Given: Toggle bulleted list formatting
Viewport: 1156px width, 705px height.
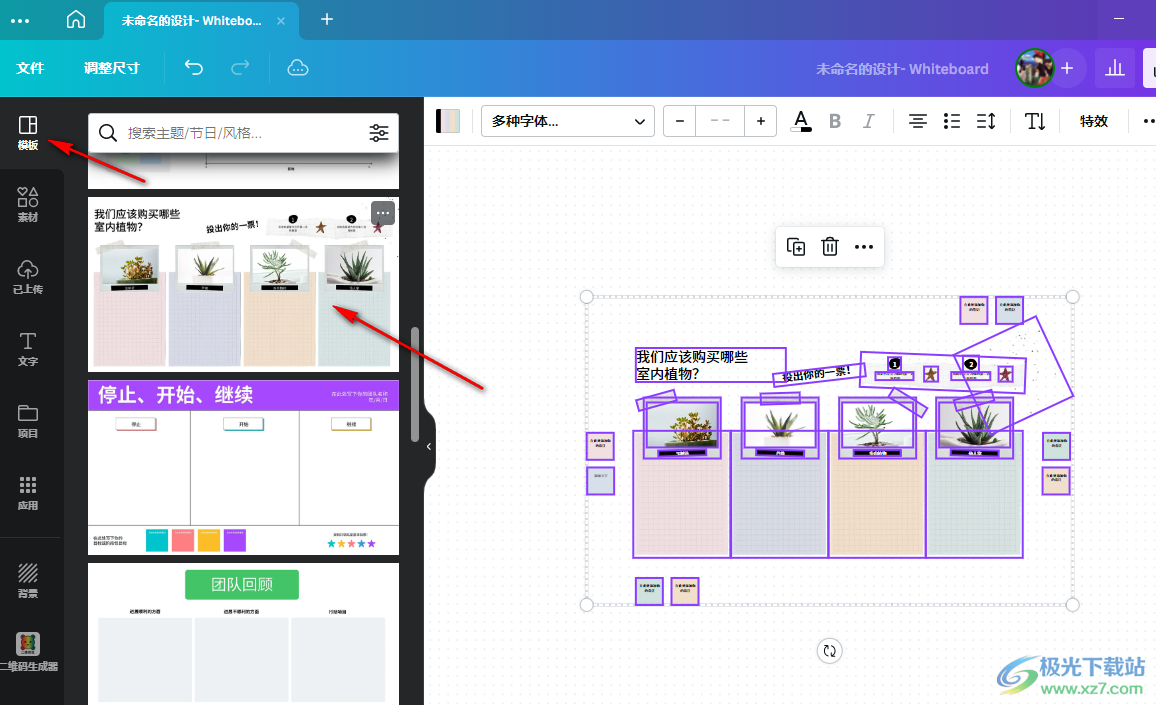Looking at the screenshot, I should pyautogui.click(x=952, y=121).
